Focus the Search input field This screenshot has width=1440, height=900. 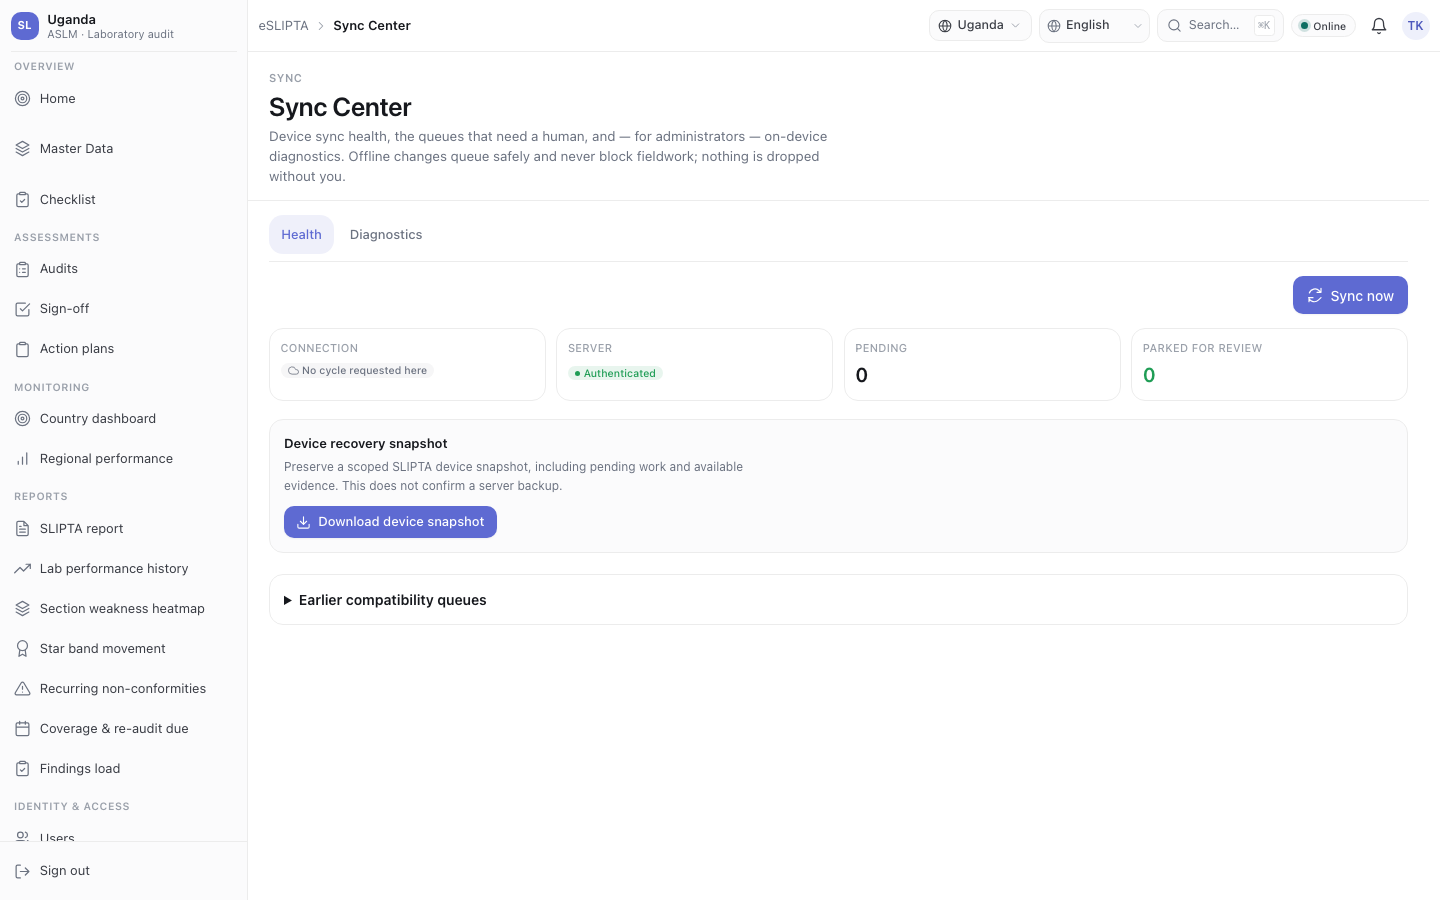pyautogui.click(x=1220, y=26)
